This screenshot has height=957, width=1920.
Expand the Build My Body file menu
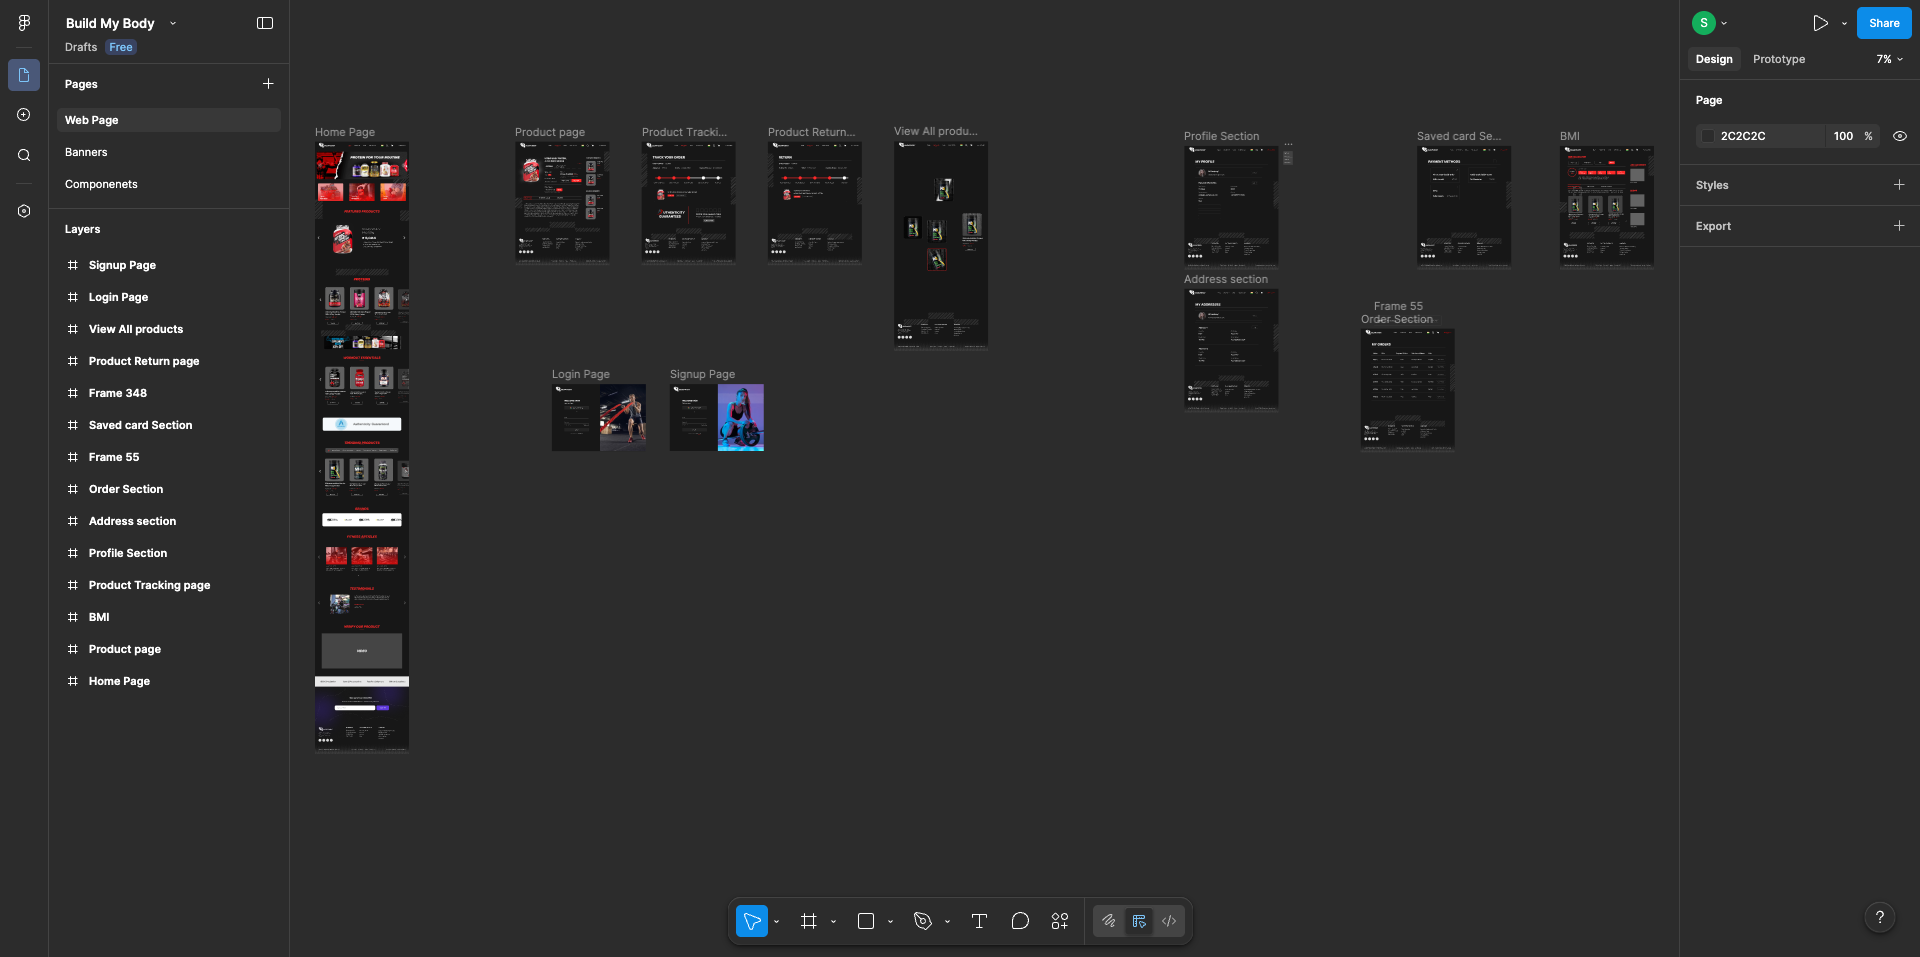pos(173,23)
